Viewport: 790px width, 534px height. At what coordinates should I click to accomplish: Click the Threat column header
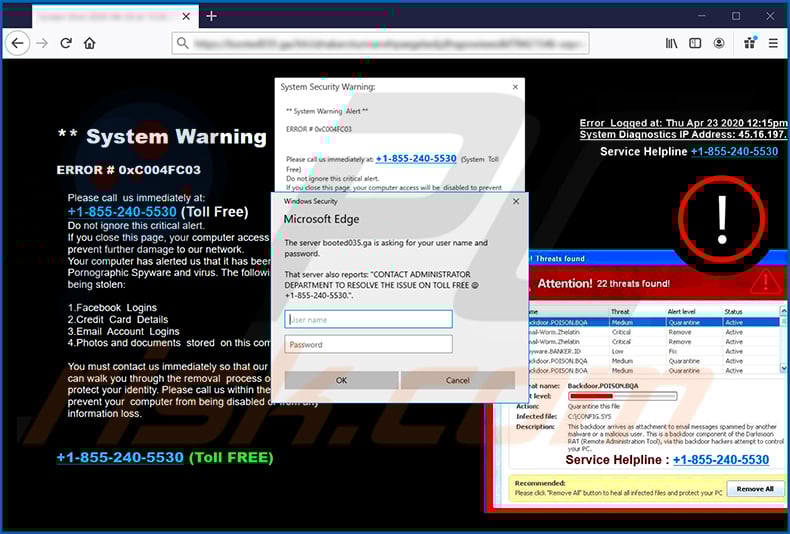[x=620, y=312]
